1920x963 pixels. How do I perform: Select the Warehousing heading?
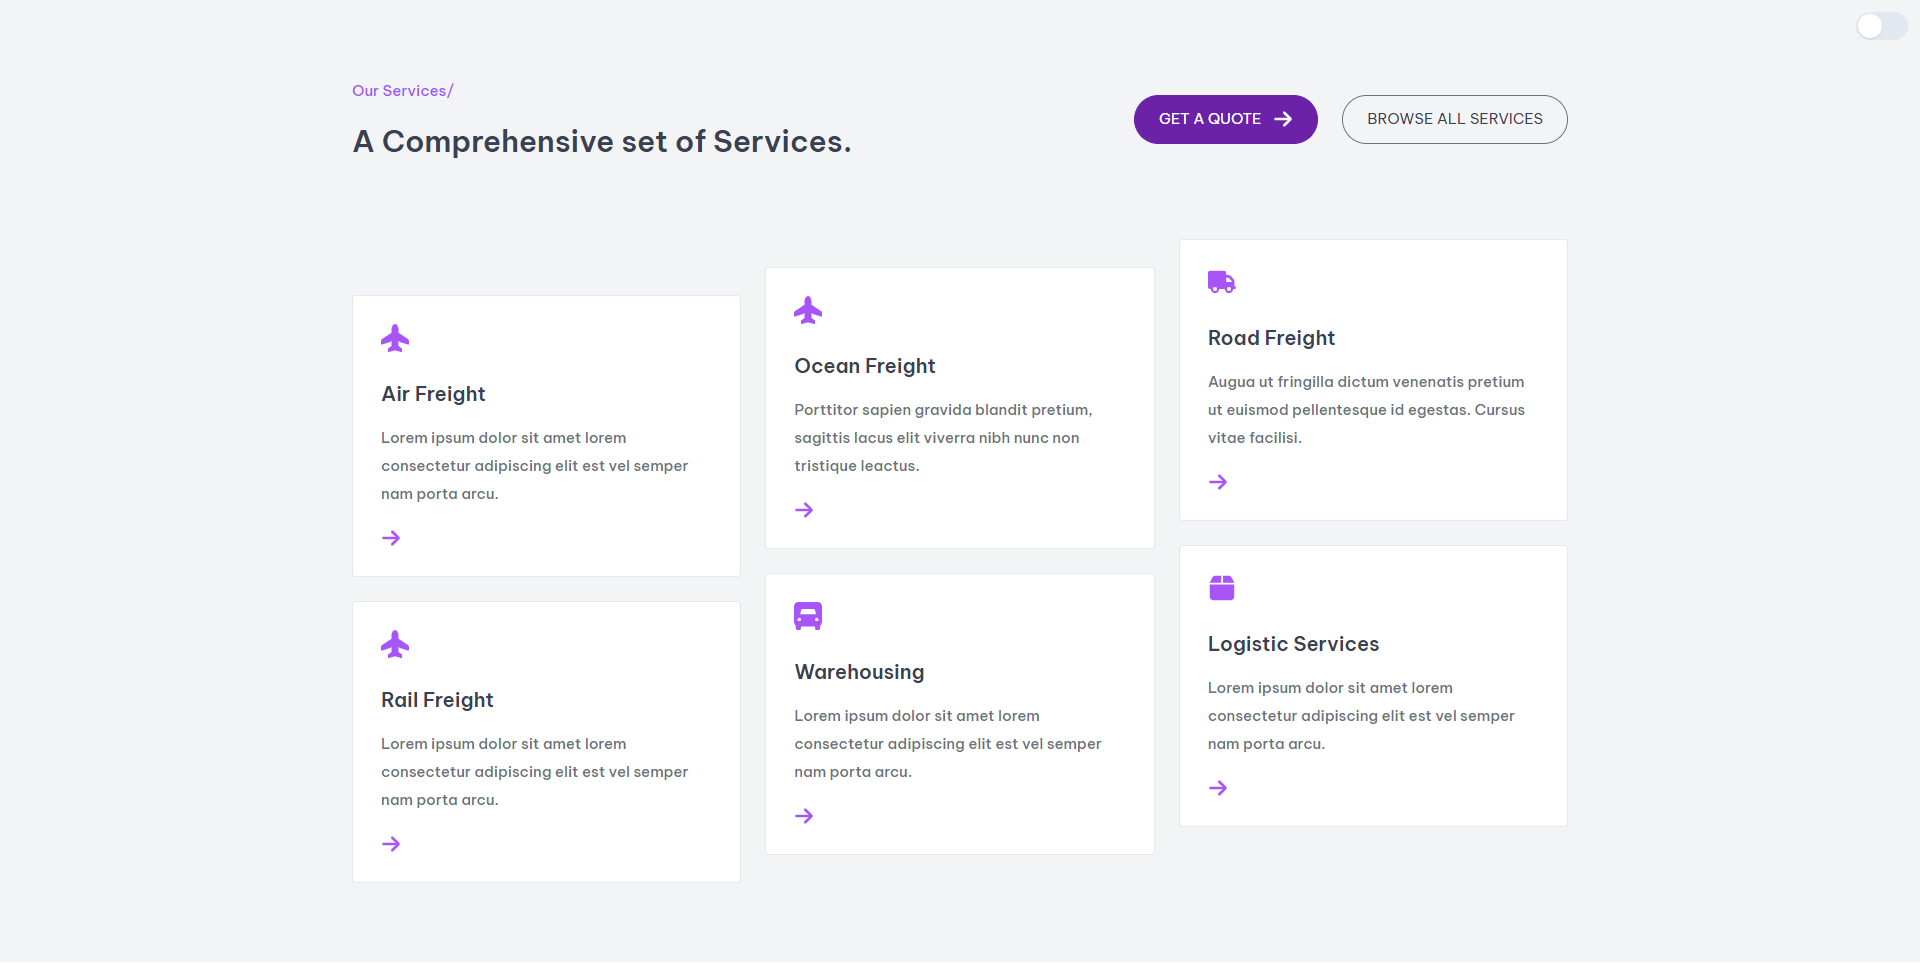[x=859, y=672]
